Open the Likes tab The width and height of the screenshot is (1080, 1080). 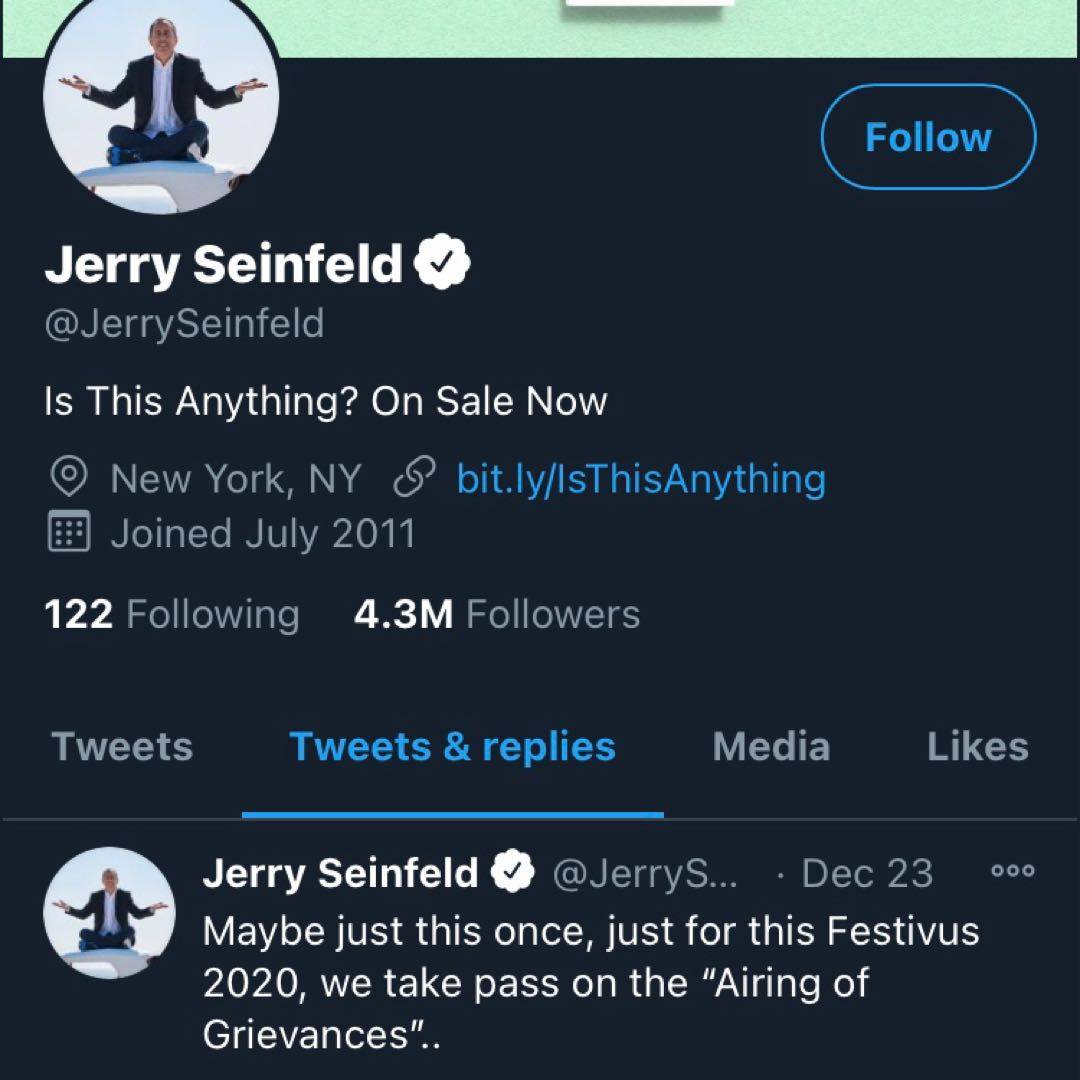pos(977,747)
